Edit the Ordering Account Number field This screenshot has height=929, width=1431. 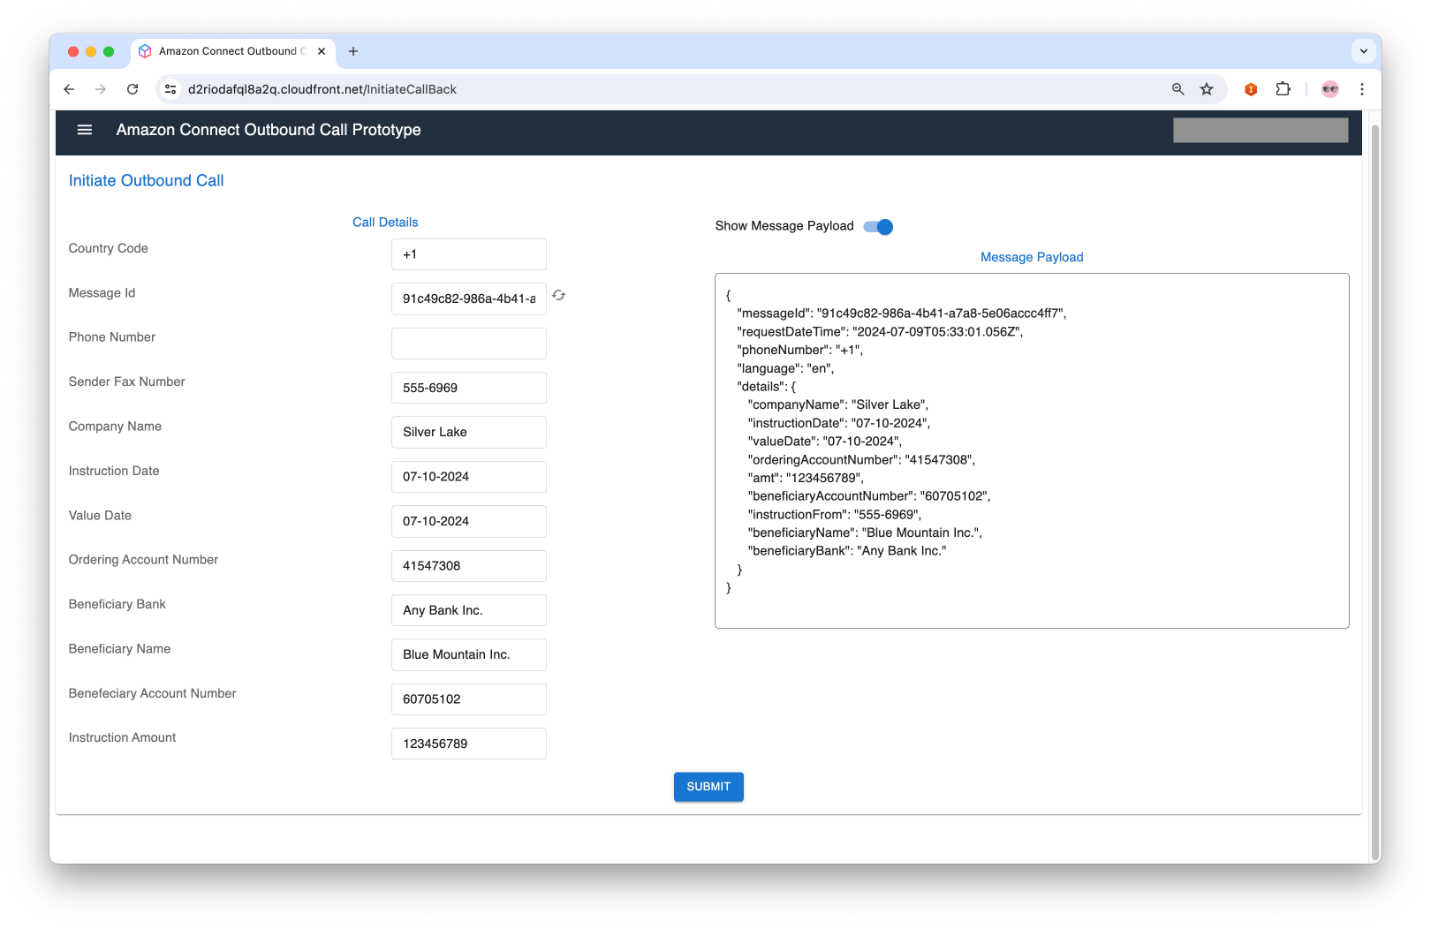click(469, 566)
